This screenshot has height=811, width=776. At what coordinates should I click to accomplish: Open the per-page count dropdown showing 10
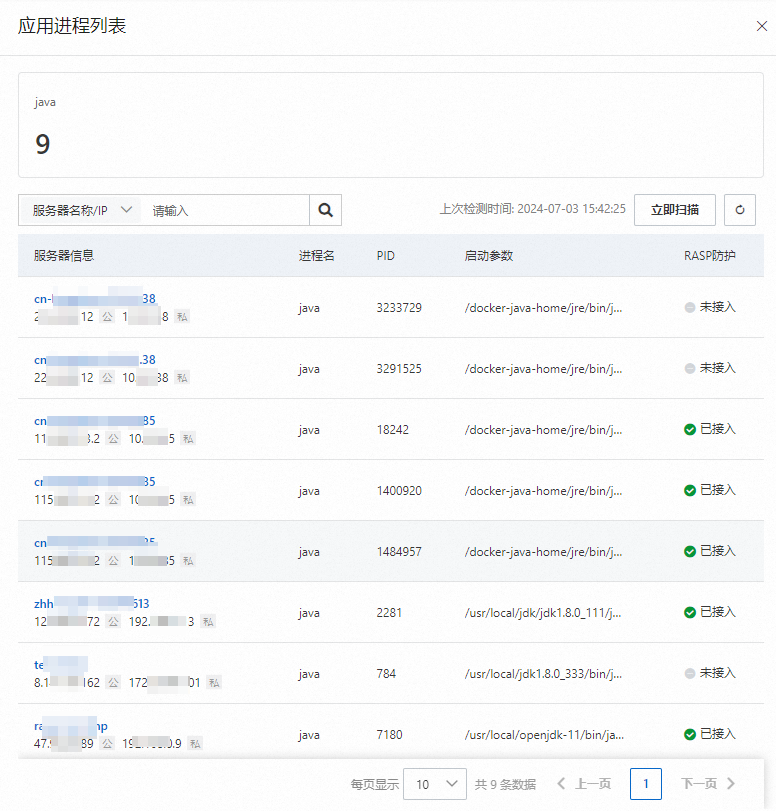(435, 784)
